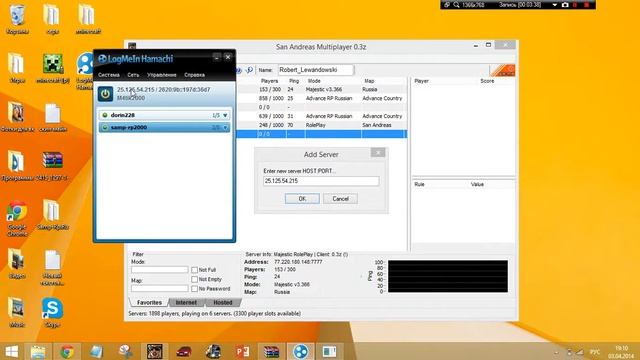Check the Not Full filter
The image size is (640, 360).
pyautogui.click(x=194, y=270)
